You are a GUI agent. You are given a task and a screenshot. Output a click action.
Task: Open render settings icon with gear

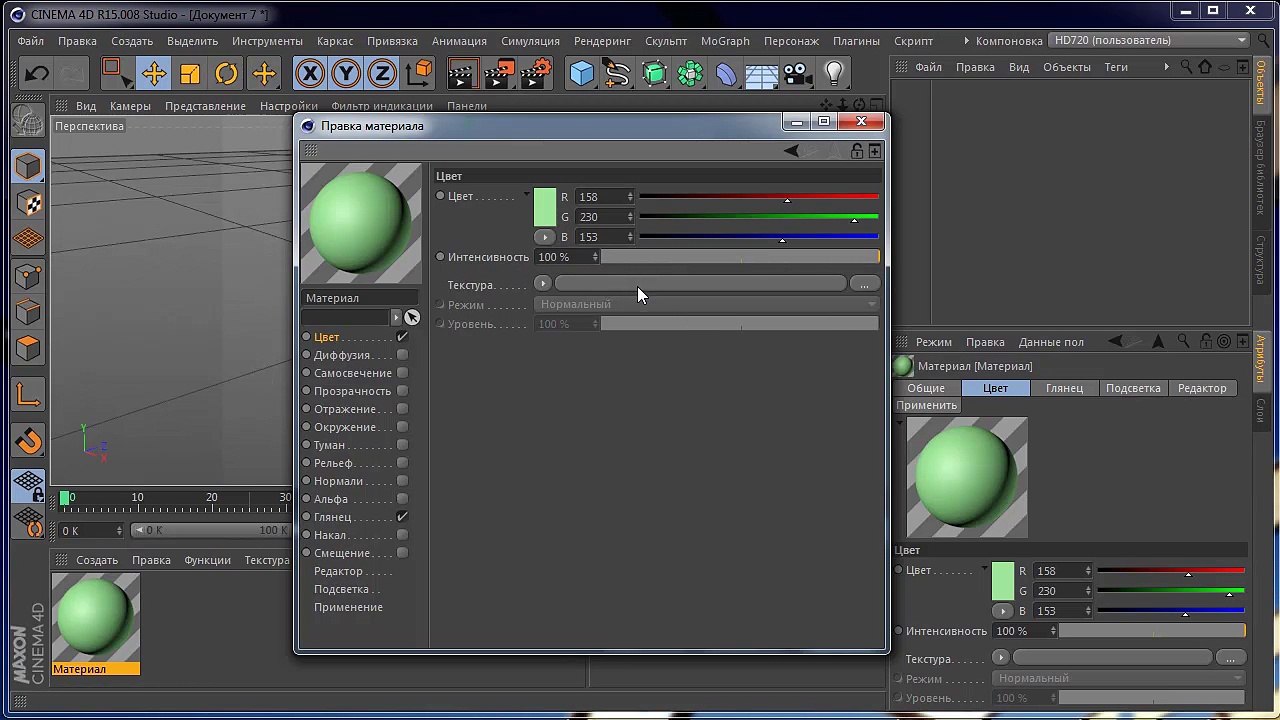537,73
